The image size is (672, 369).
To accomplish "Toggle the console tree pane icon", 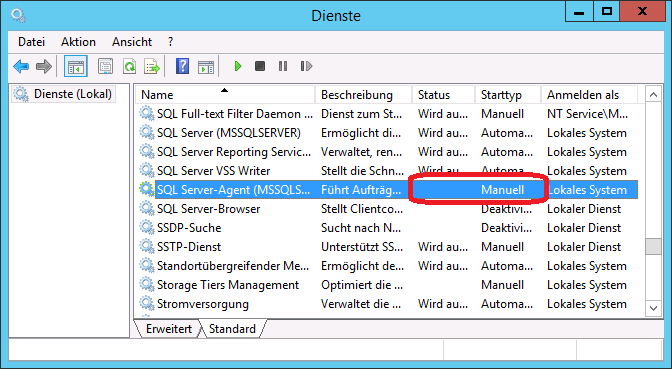I will [76, 66].
